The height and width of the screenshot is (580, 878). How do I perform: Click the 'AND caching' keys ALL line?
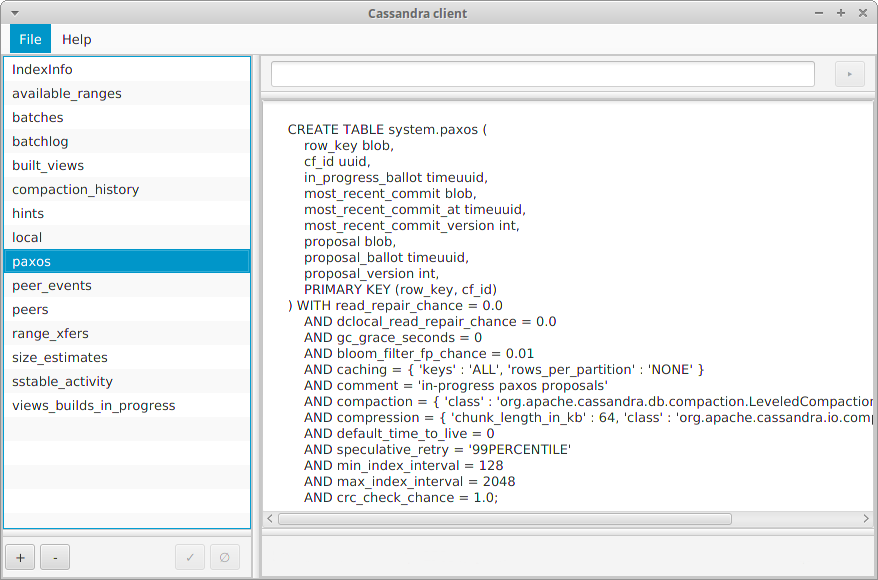click(x=504, y=369)
